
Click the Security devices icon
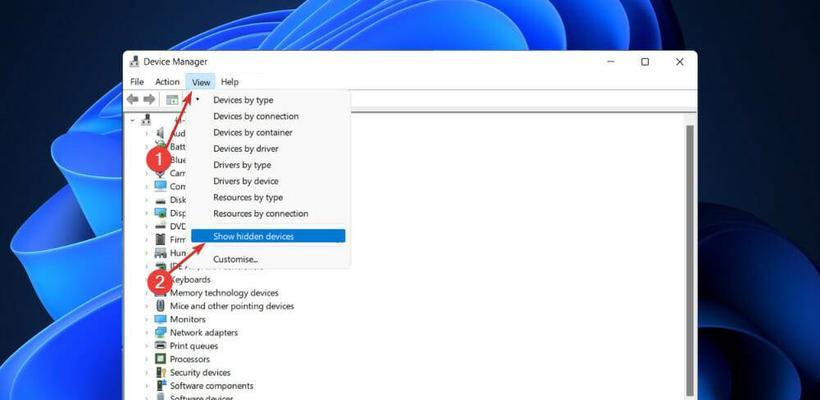pyautogui.click(x=161, y=372)
